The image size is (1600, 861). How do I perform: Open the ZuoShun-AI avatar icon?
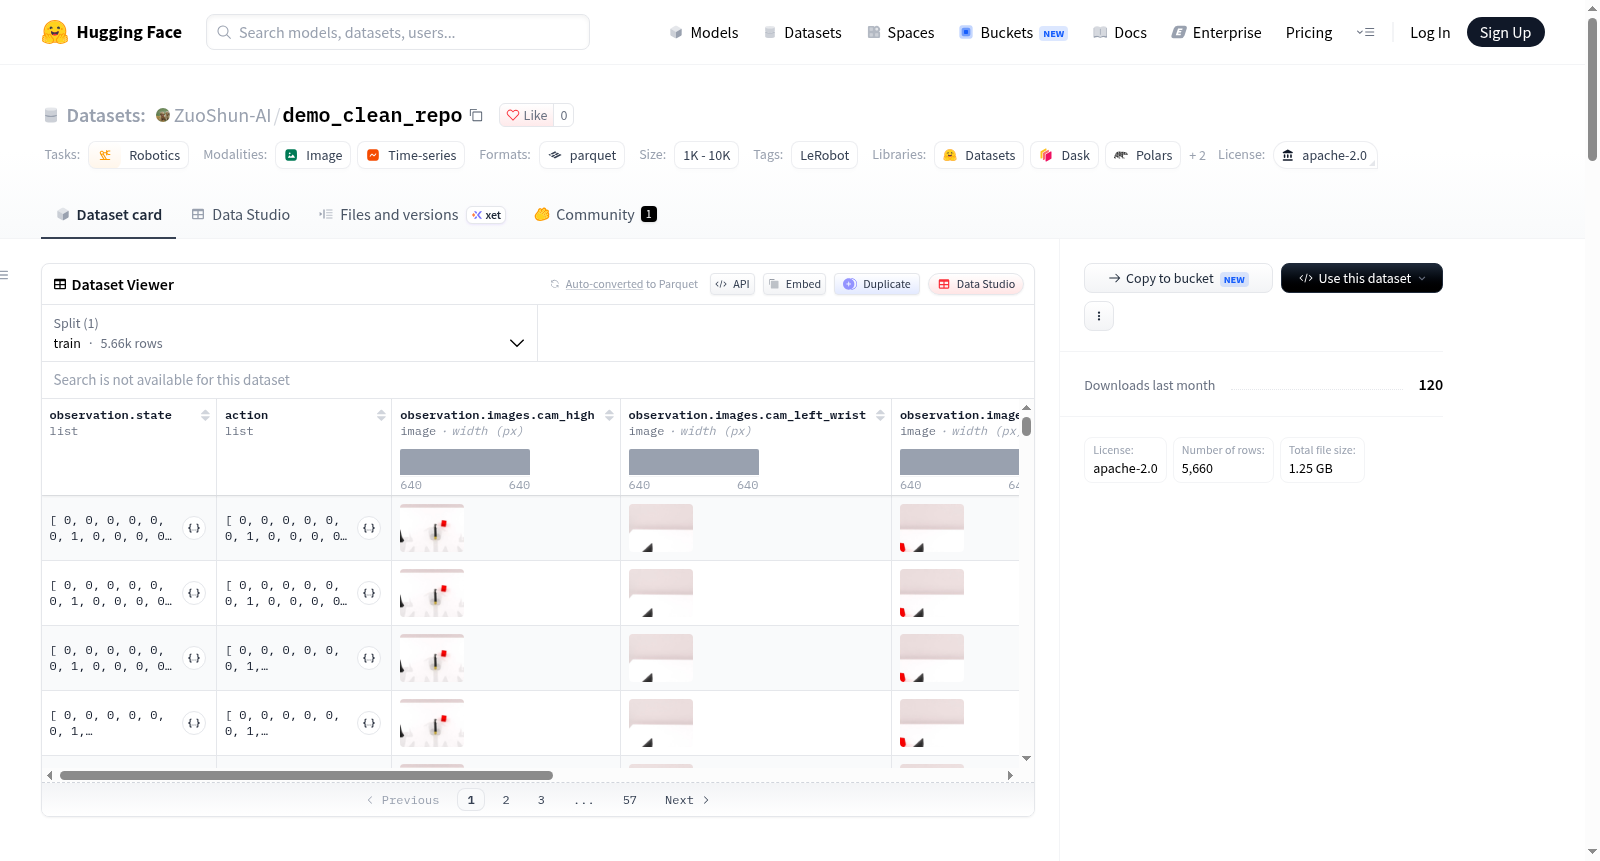[x=163, y=115]
